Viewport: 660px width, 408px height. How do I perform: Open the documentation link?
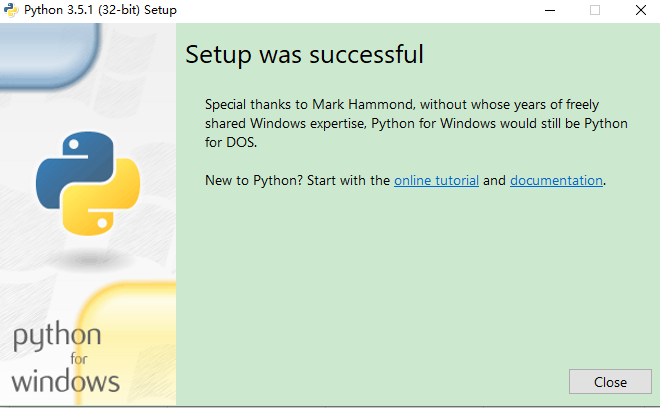(x=556, y=181)
